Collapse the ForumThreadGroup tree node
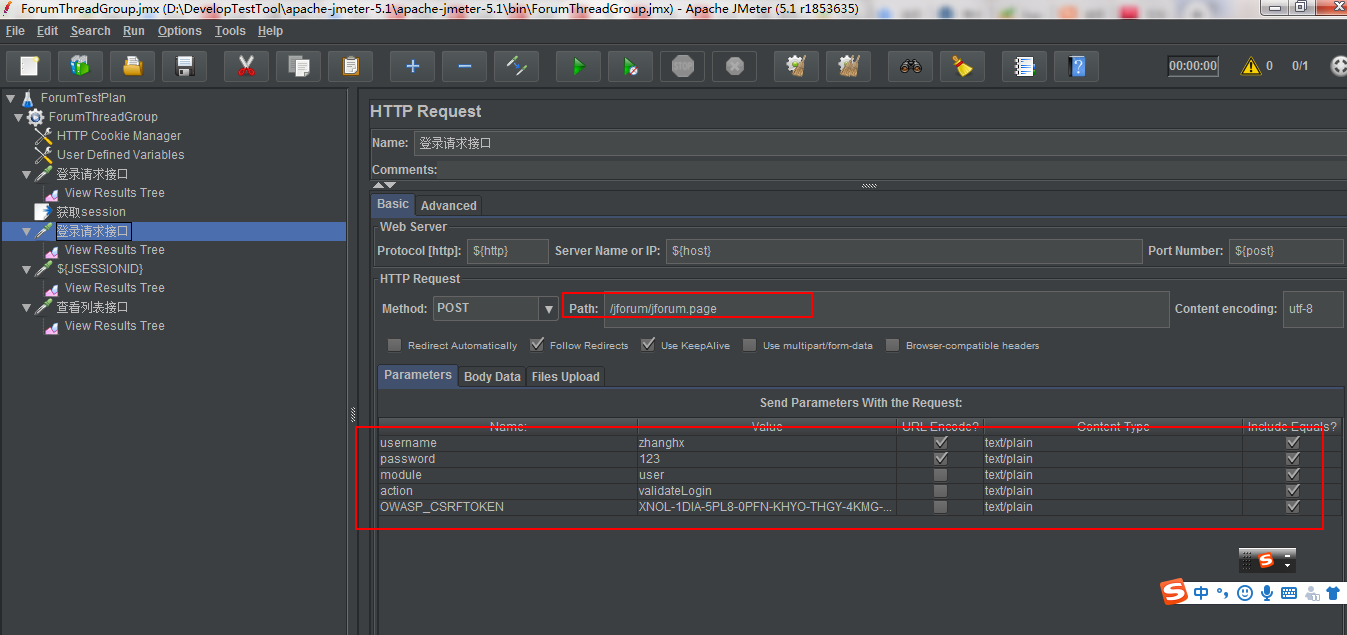 [19, 117]
